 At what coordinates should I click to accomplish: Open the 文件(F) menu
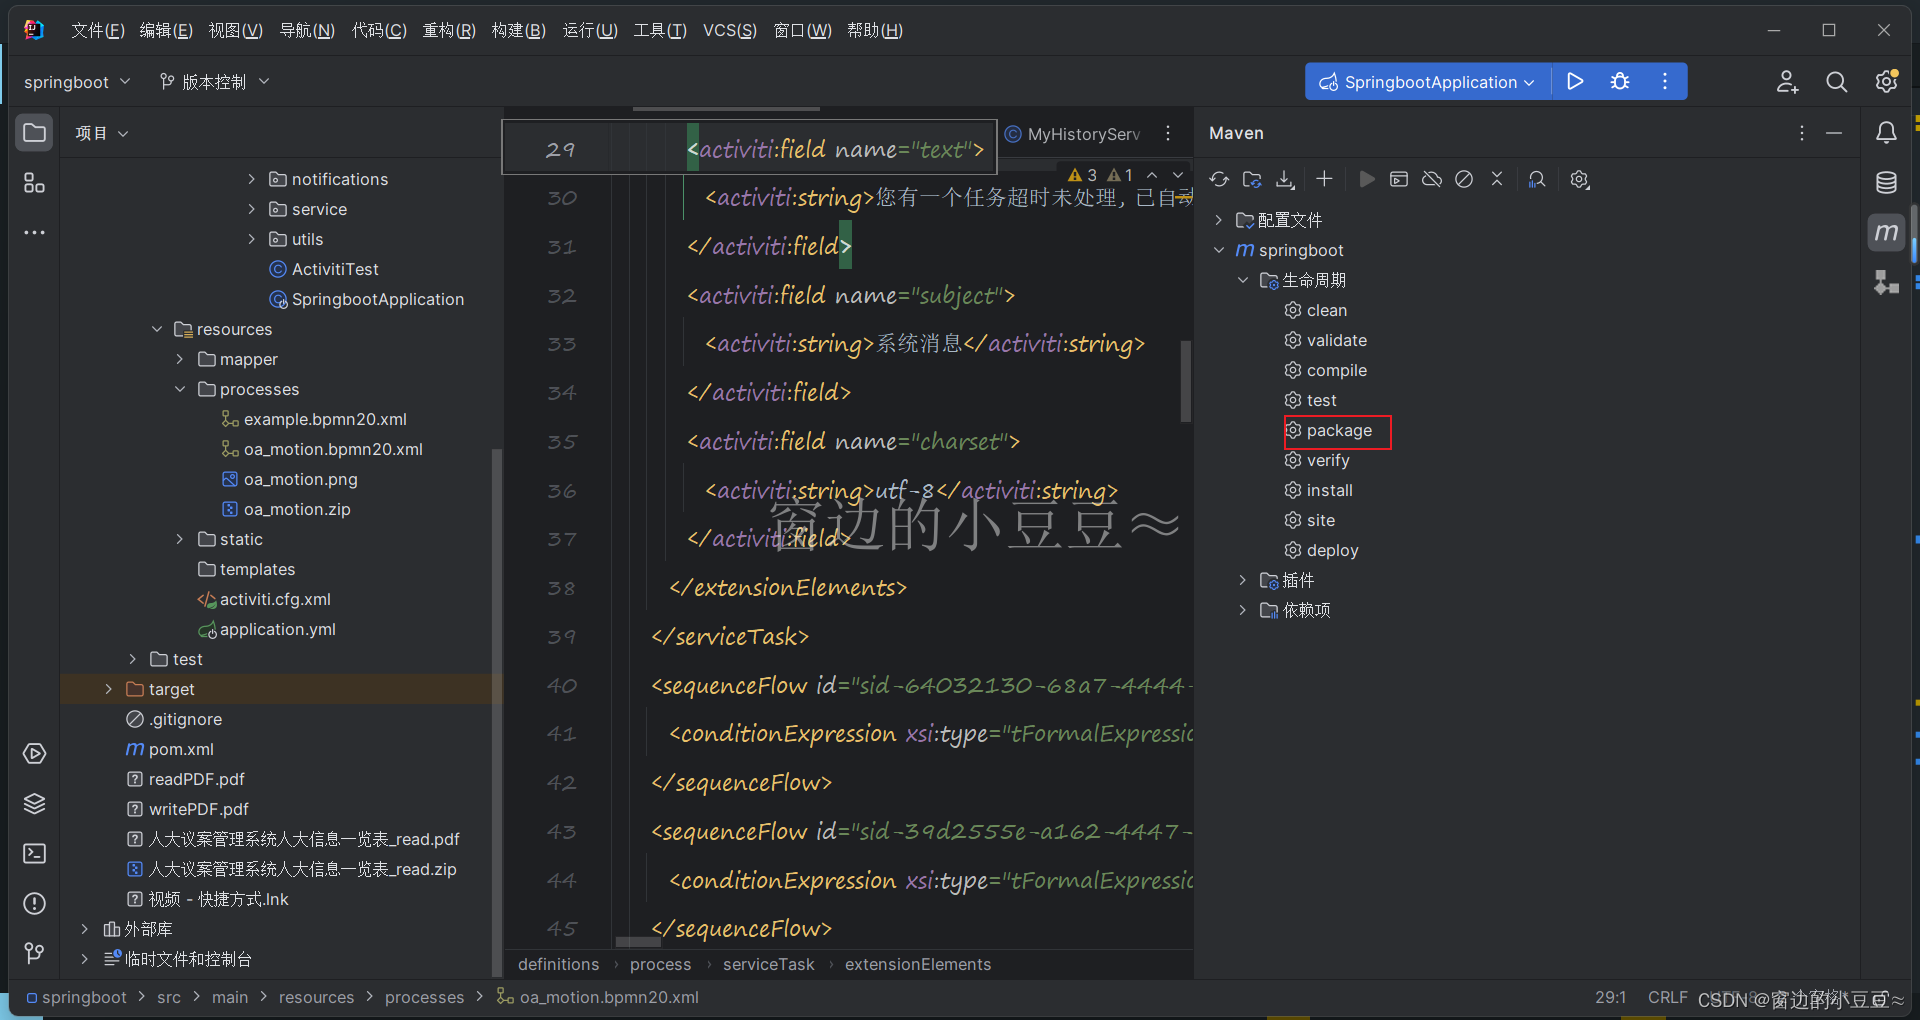click(98, 30)
